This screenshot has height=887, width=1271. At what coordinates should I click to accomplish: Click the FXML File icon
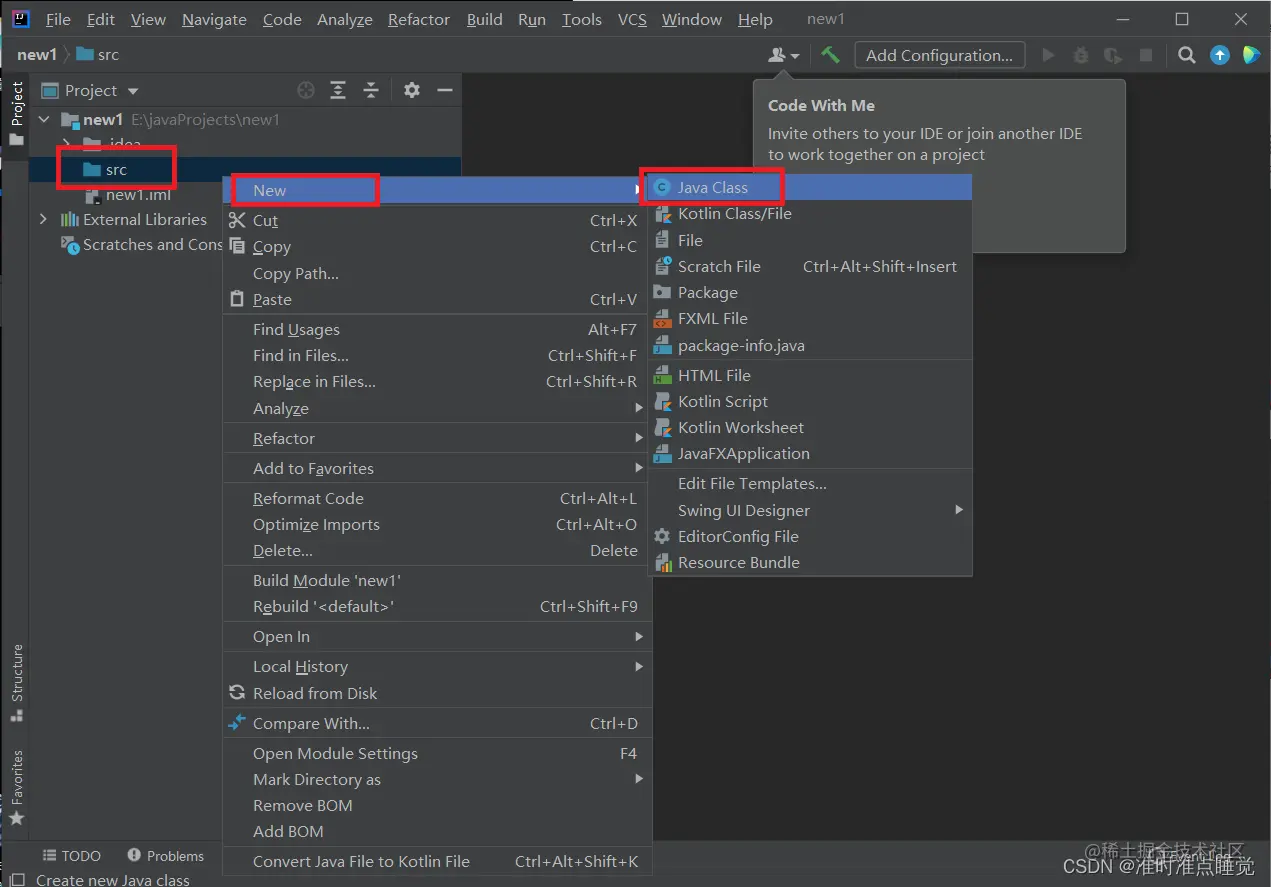click(x=662, y=319)
